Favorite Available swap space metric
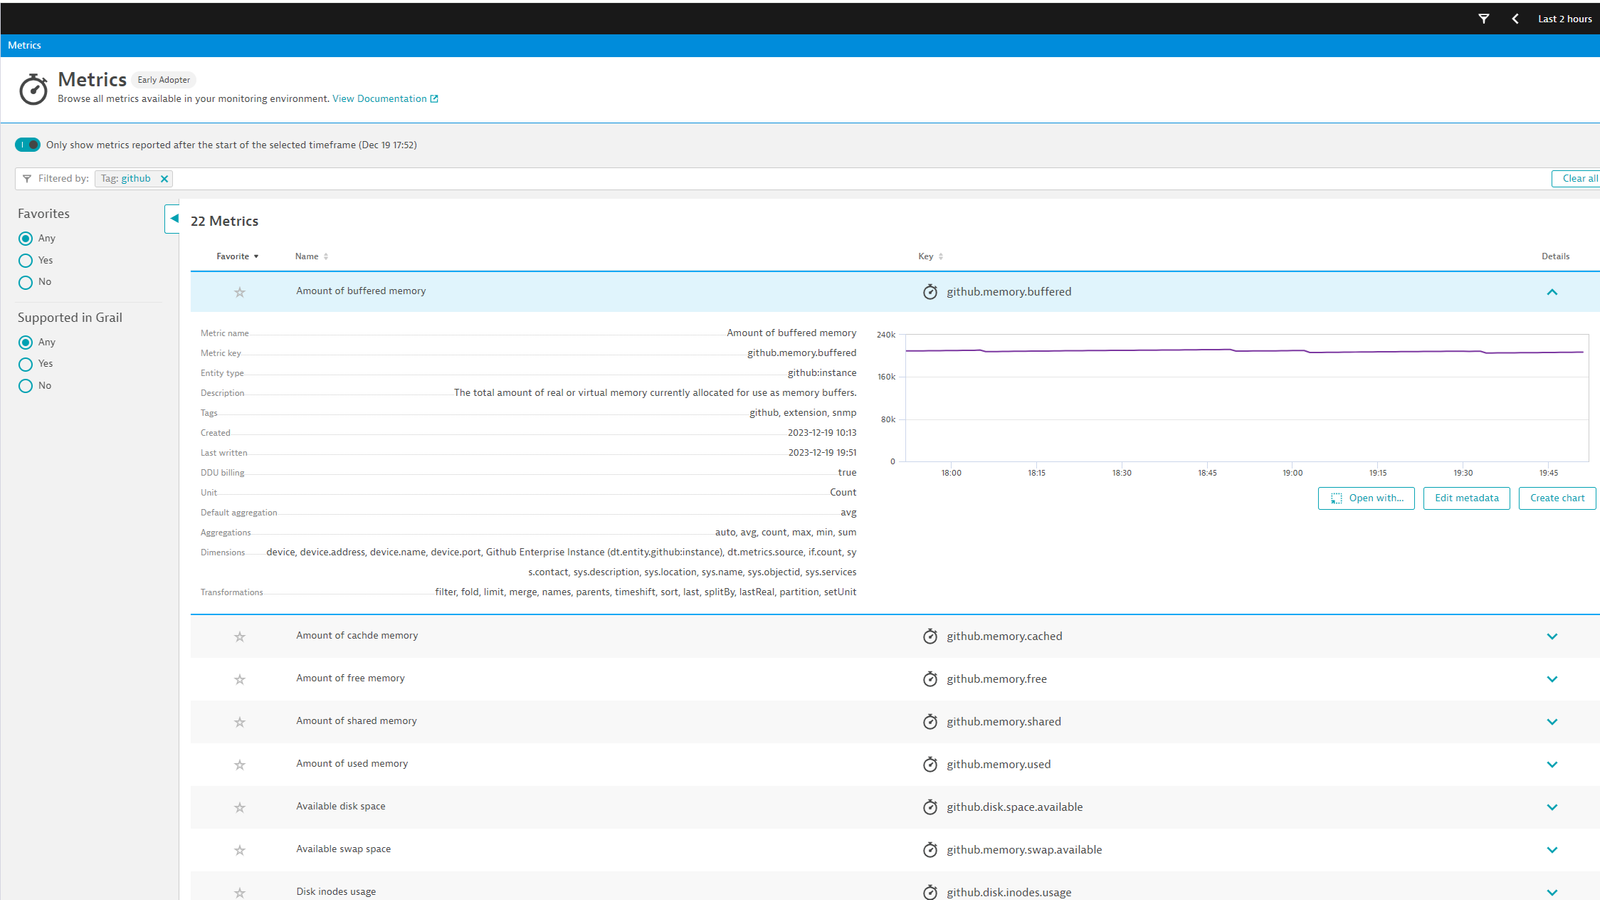 point(240,851)
